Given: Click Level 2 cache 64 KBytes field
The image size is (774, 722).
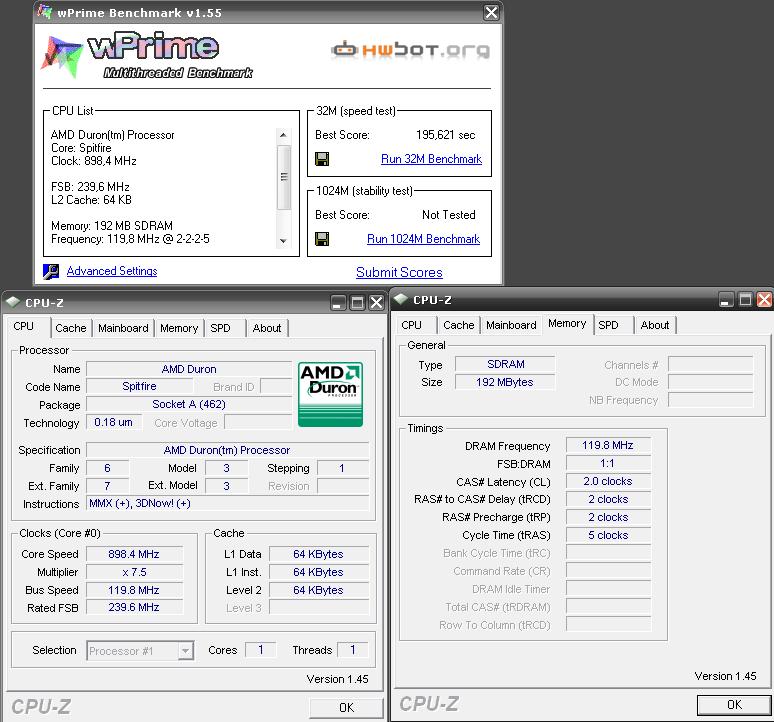Looking at the screenshot, I should click(318, 590).
